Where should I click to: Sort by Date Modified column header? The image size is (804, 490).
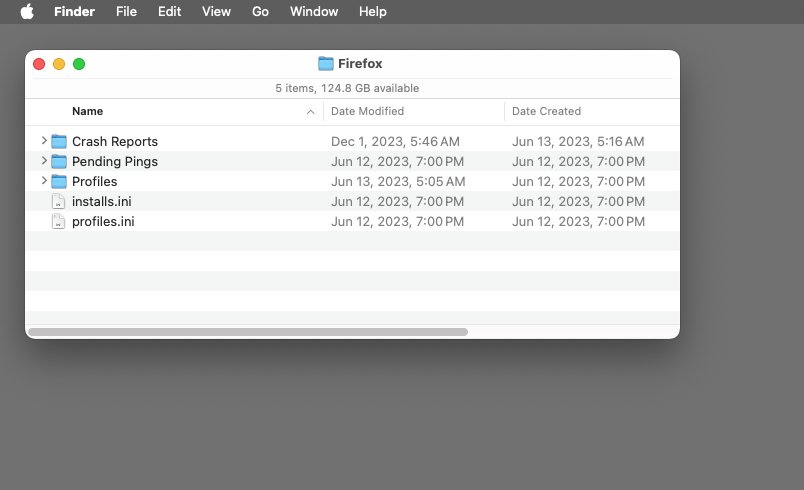click(x=367, y=112)
